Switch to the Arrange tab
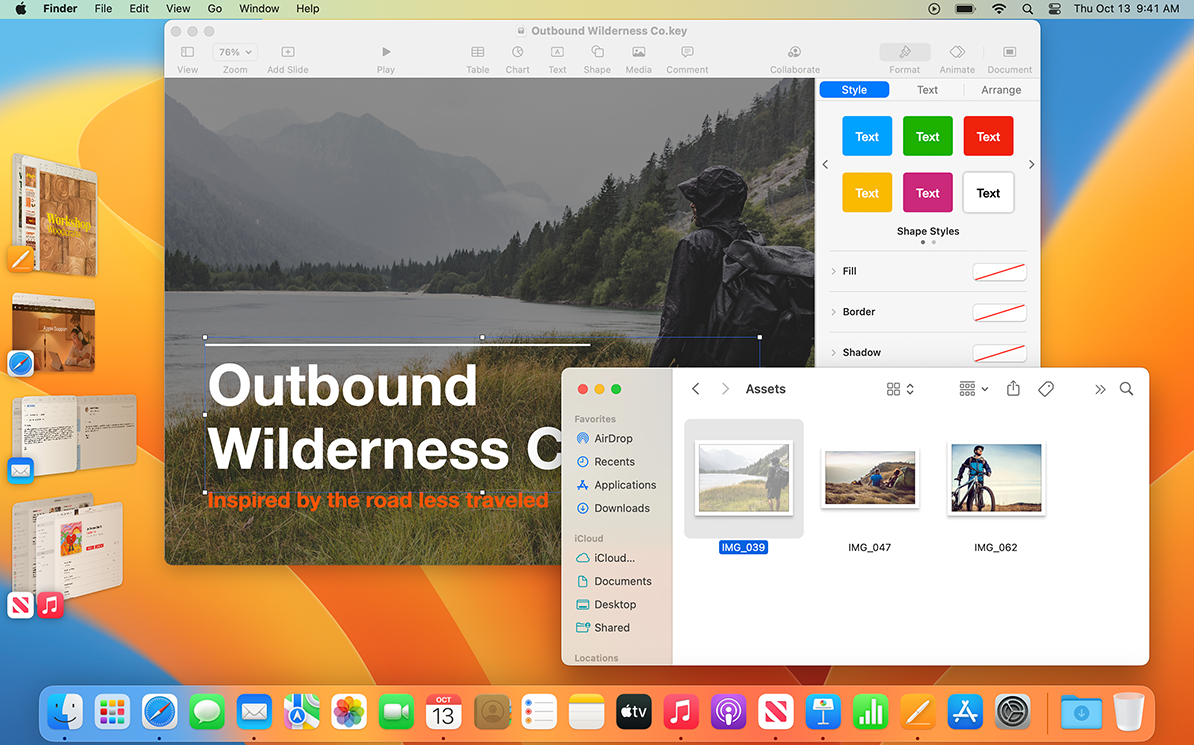Viewport: 1194px width, 745px height. point(1001,90)
